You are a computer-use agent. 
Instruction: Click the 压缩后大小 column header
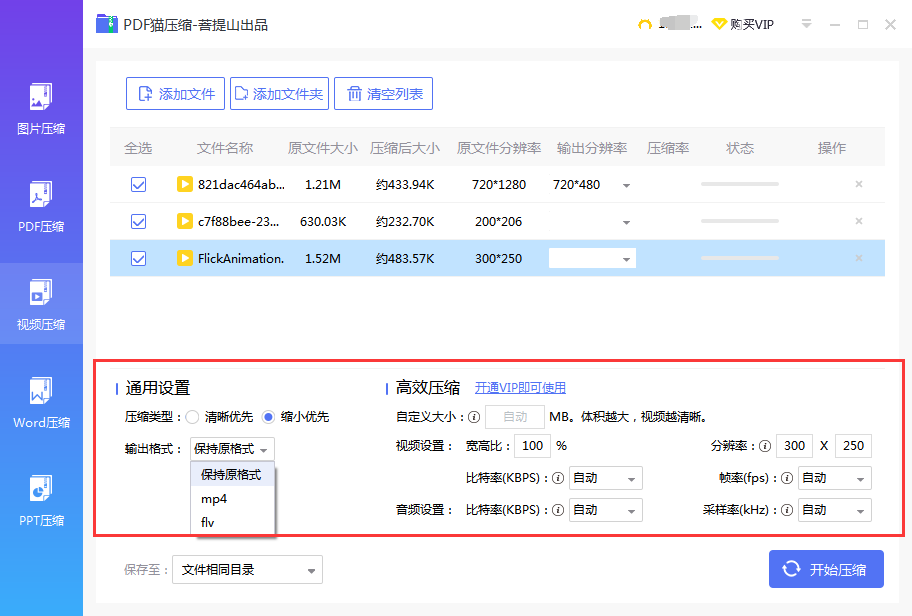click(405, 148)
